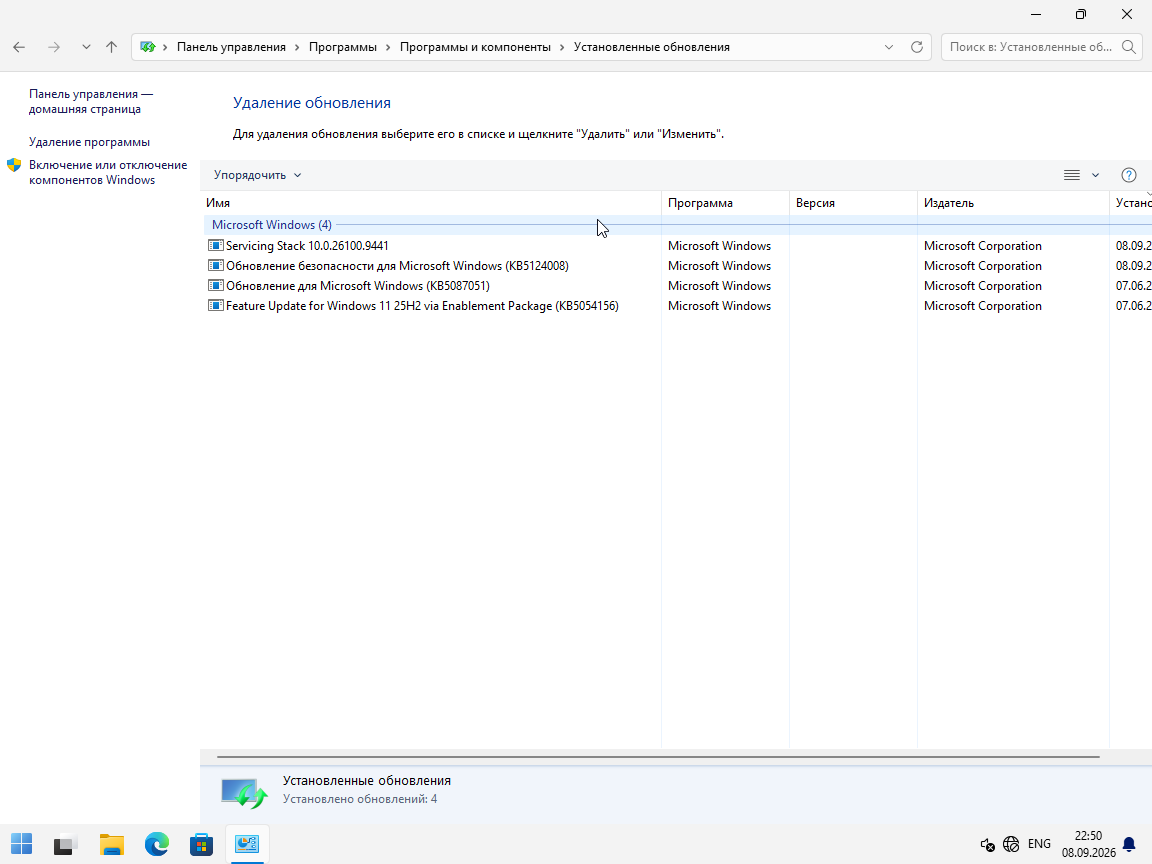Click 'Установлено обновлений: 4' status text

tap(360, 799)
